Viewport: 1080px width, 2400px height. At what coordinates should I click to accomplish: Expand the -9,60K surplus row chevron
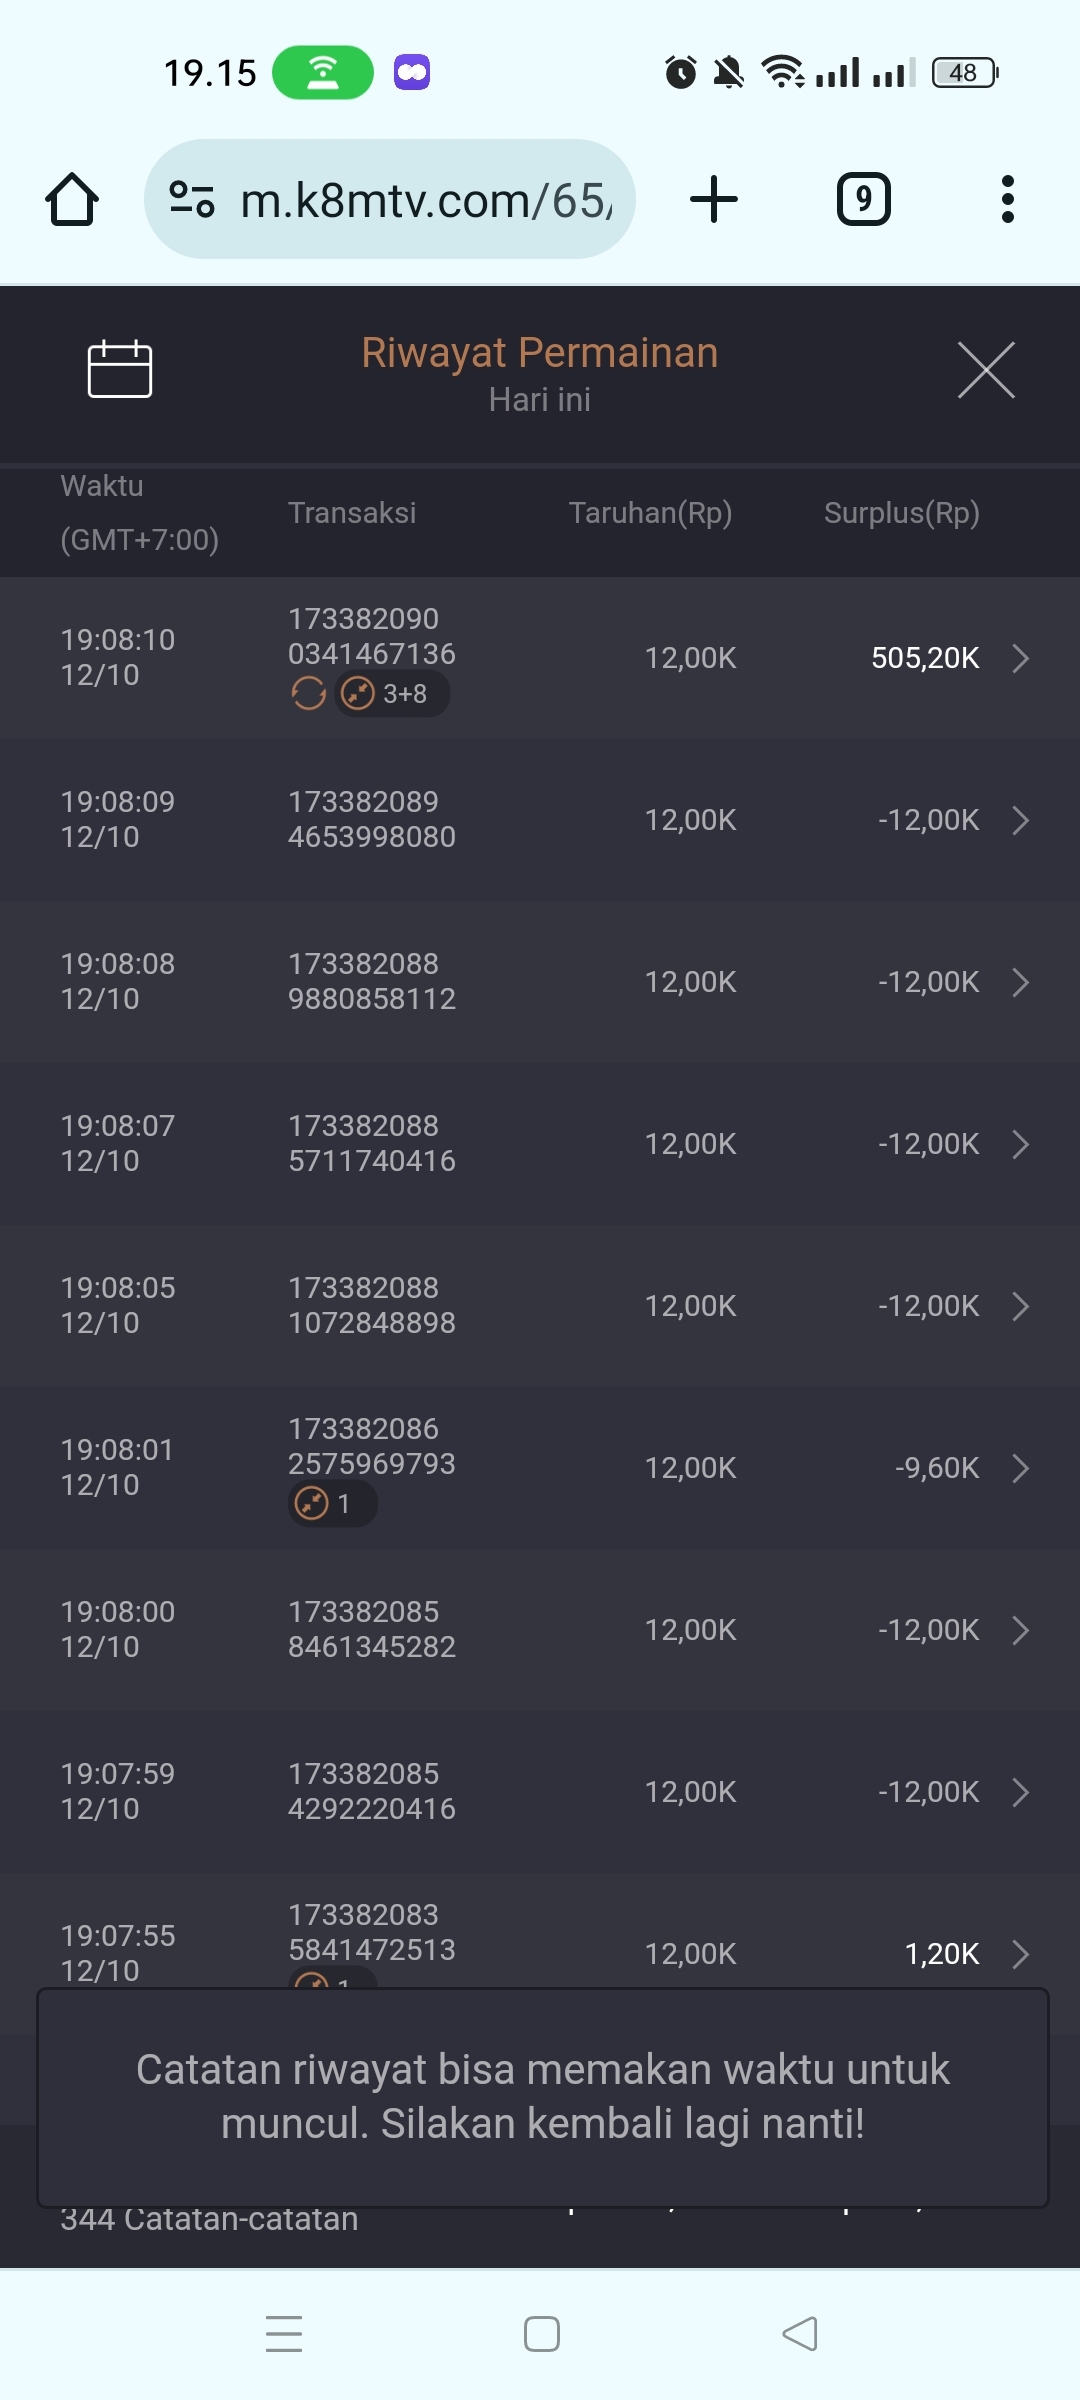[x=1020, y=1468]
